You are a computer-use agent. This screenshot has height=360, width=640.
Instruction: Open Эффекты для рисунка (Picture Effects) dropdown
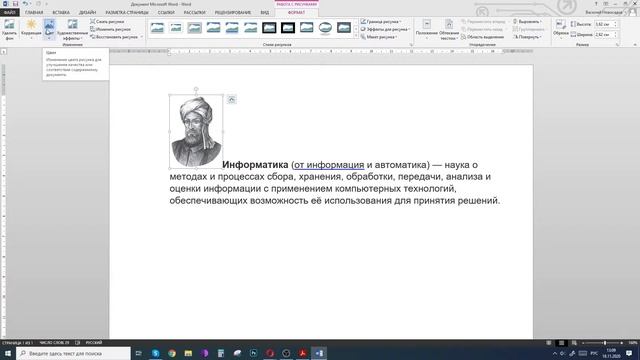(x=385, y=29)
